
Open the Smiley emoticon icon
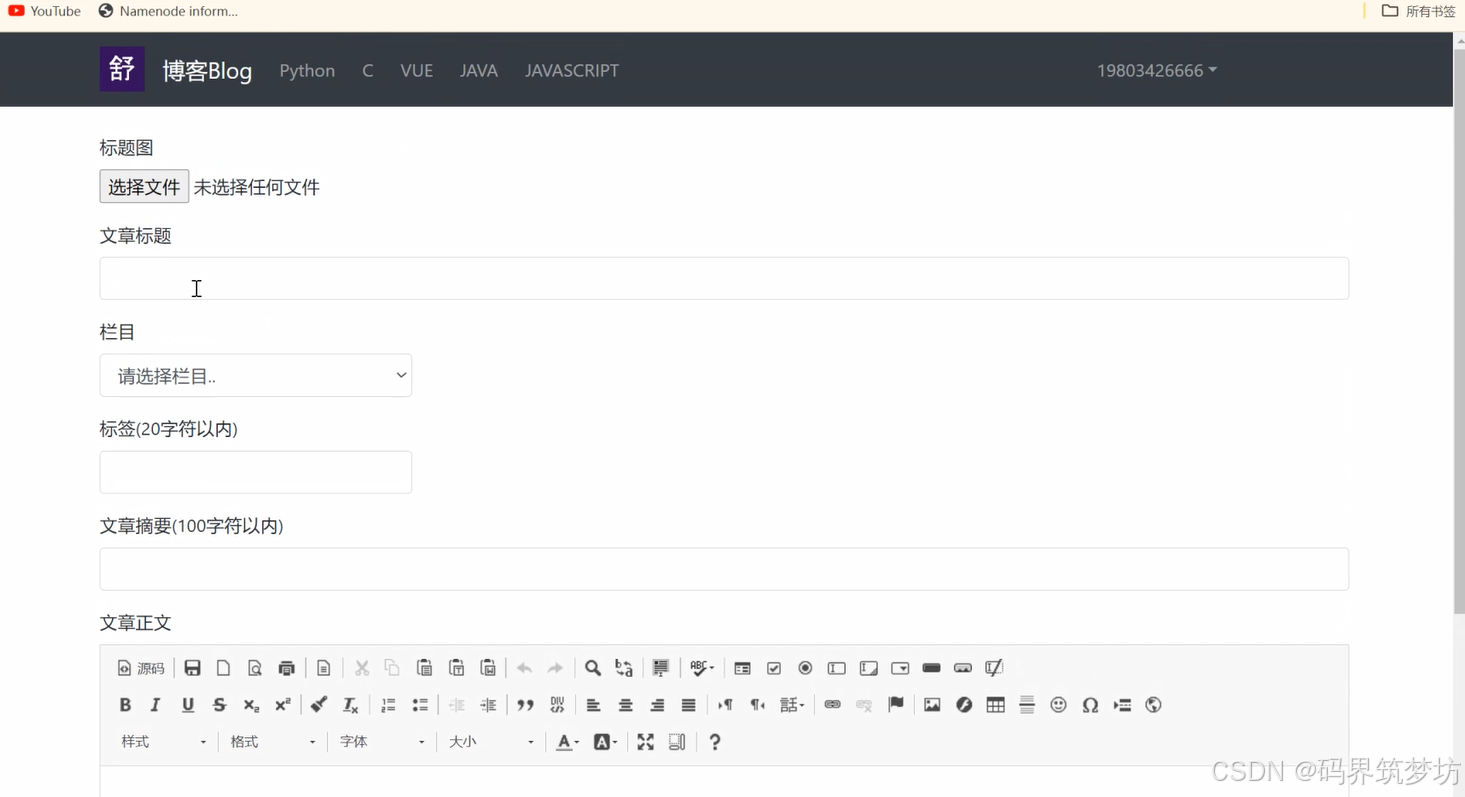[x=1058, y=705]
